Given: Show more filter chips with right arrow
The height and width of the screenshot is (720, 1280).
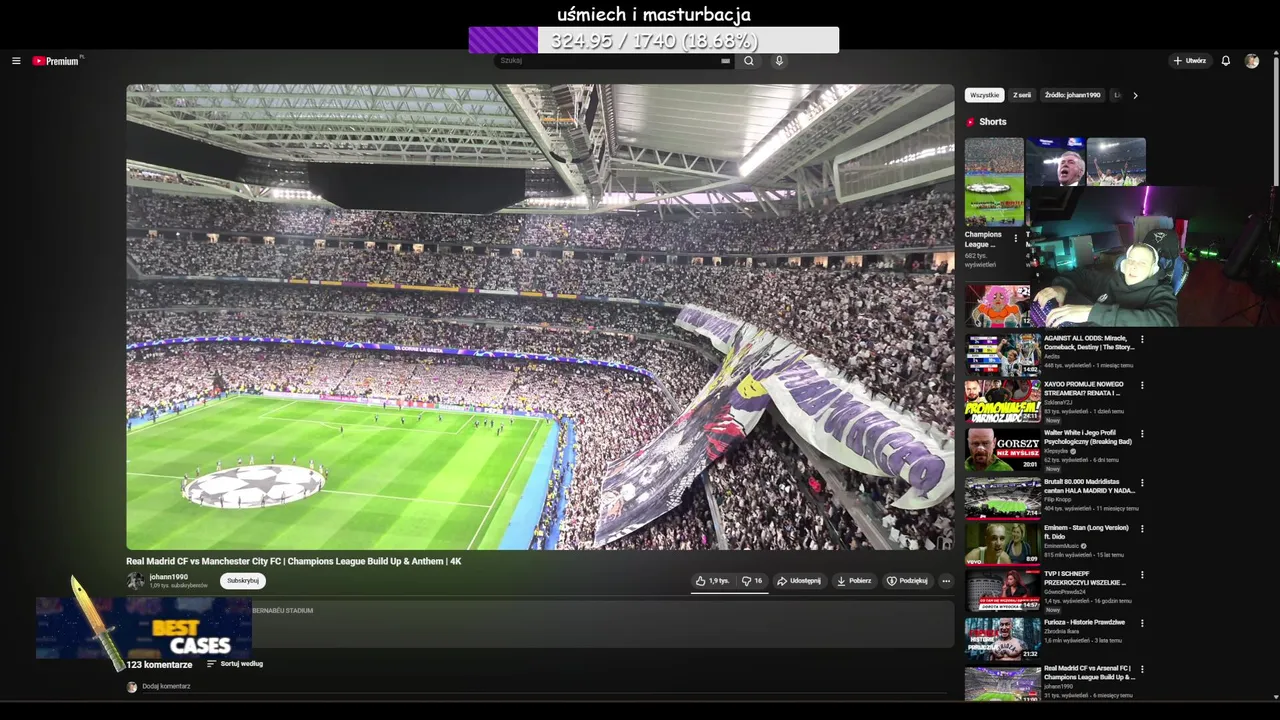Looking at the screenshot, I should click(1135, 95).
